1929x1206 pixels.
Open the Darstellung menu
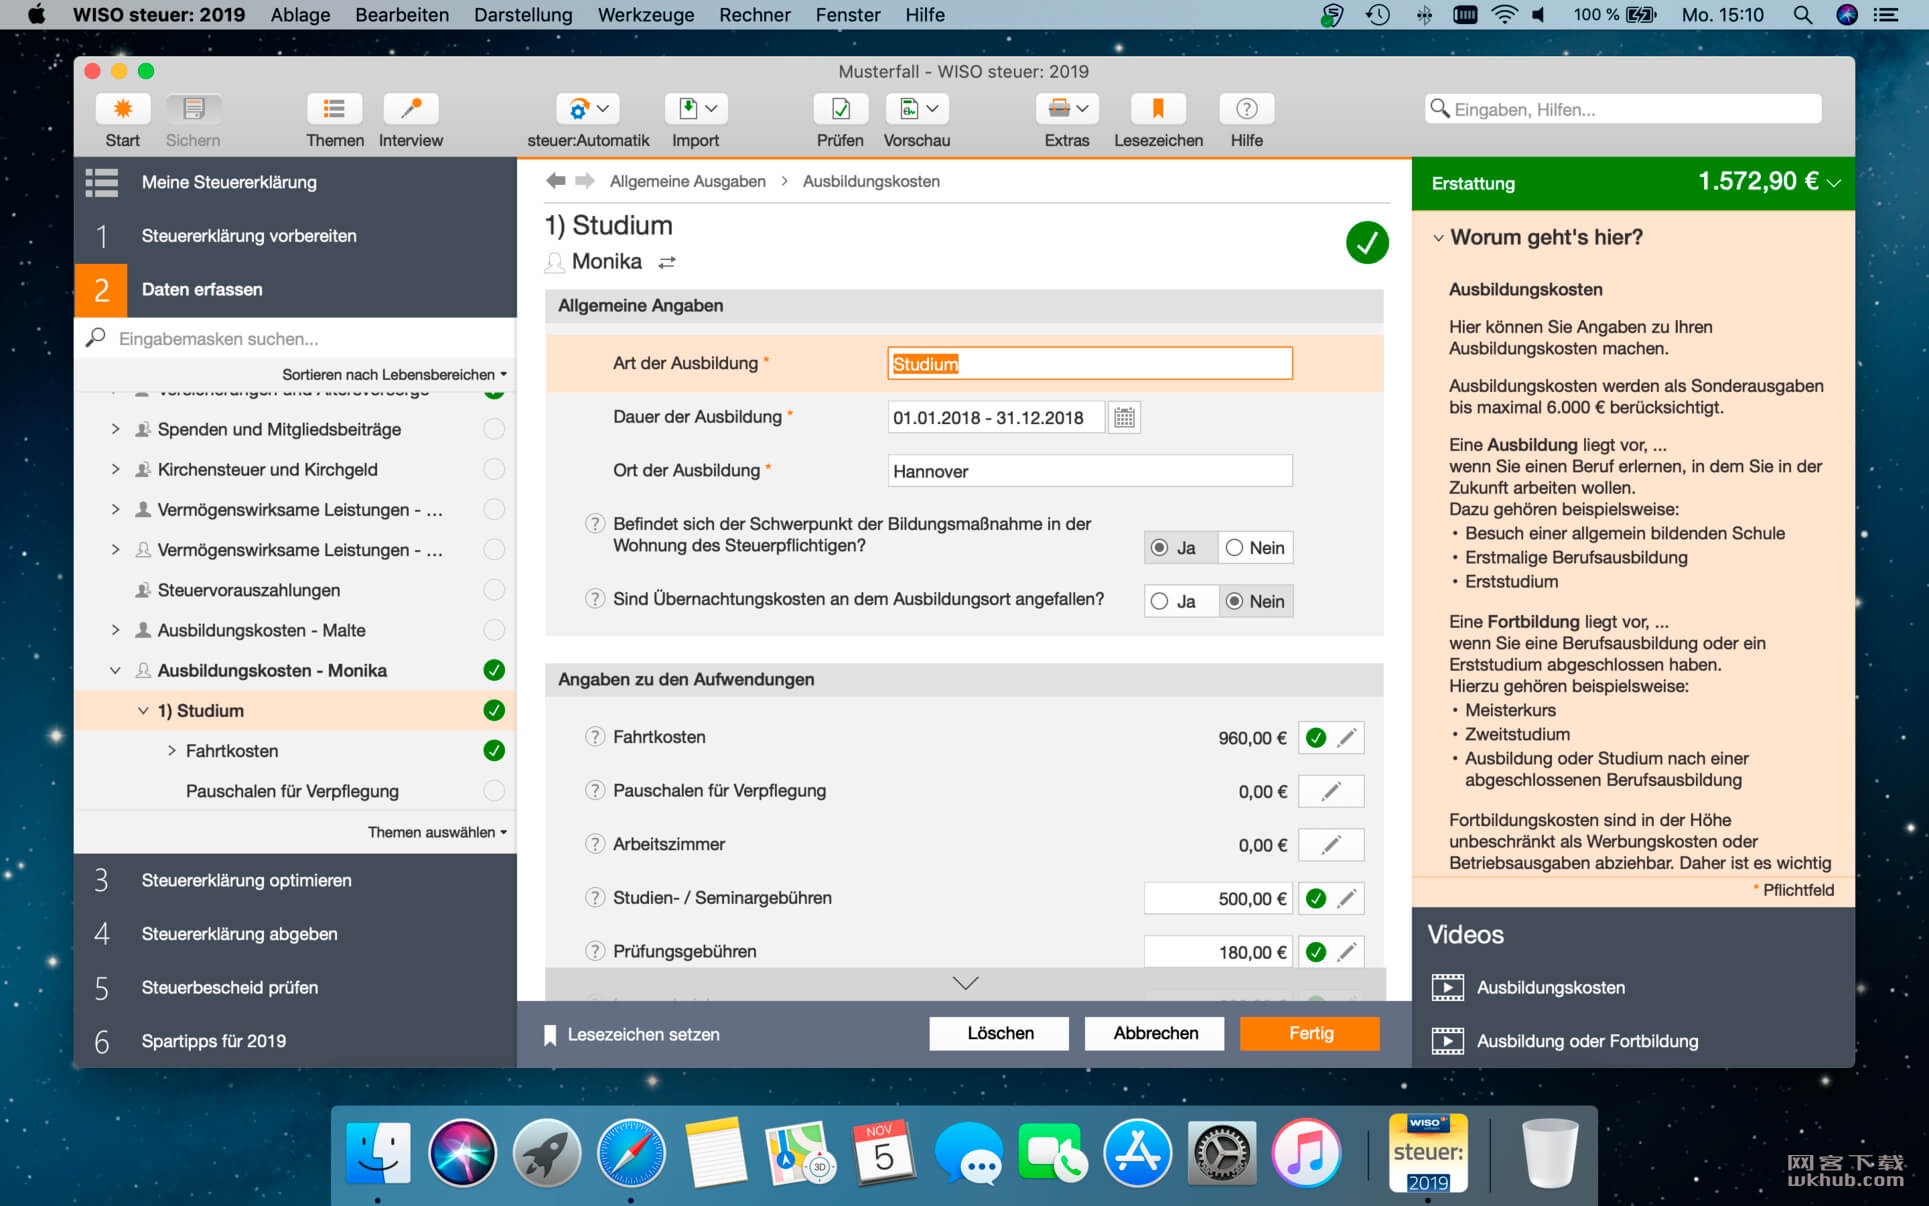[523, 15]
